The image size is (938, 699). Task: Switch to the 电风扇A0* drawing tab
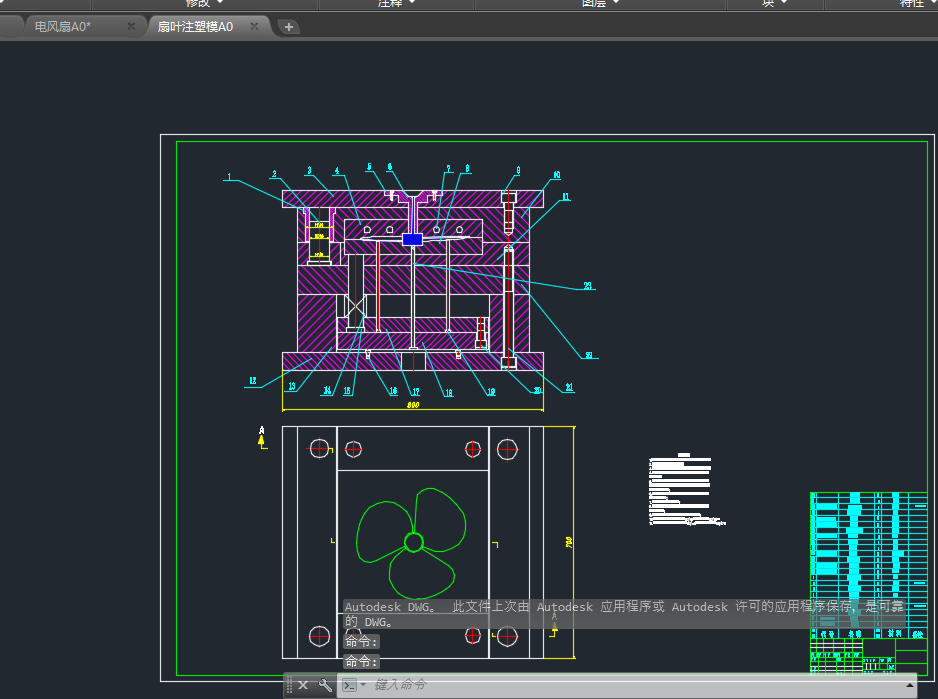63,27
